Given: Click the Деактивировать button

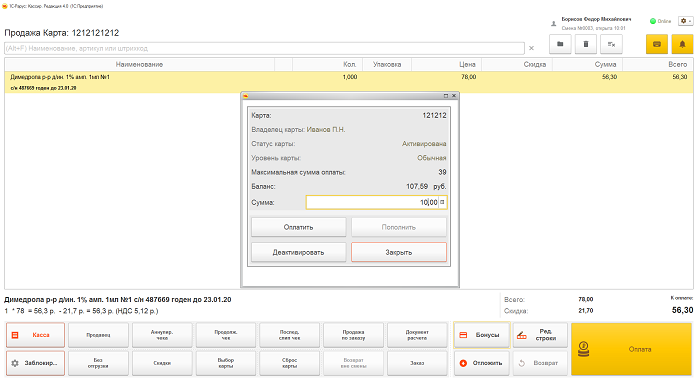Looking at the screenshot, I should pyautogui.click(x=298, y=252).
